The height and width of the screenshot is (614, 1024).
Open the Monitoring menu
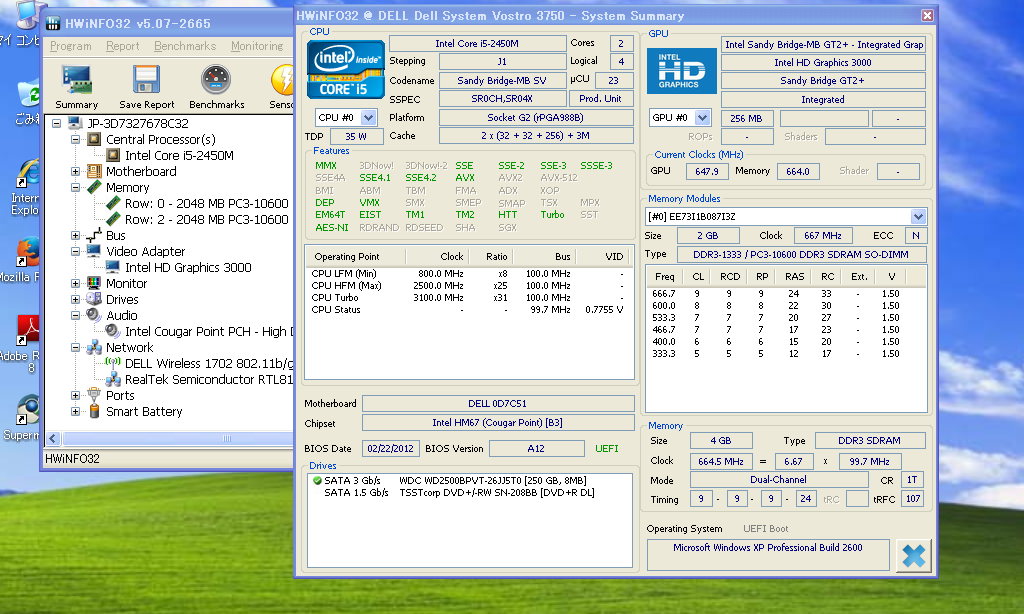tap(256, 46)
